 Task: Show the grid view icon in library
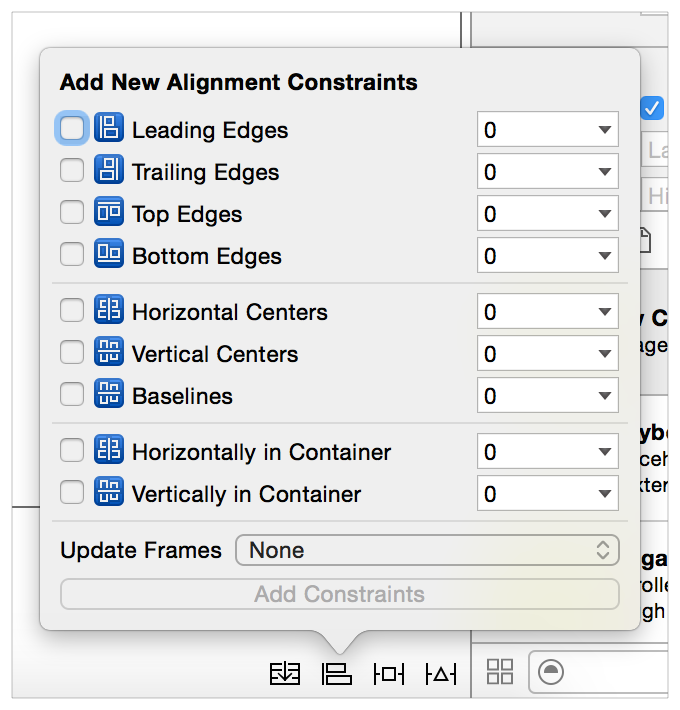coord(500,672)
